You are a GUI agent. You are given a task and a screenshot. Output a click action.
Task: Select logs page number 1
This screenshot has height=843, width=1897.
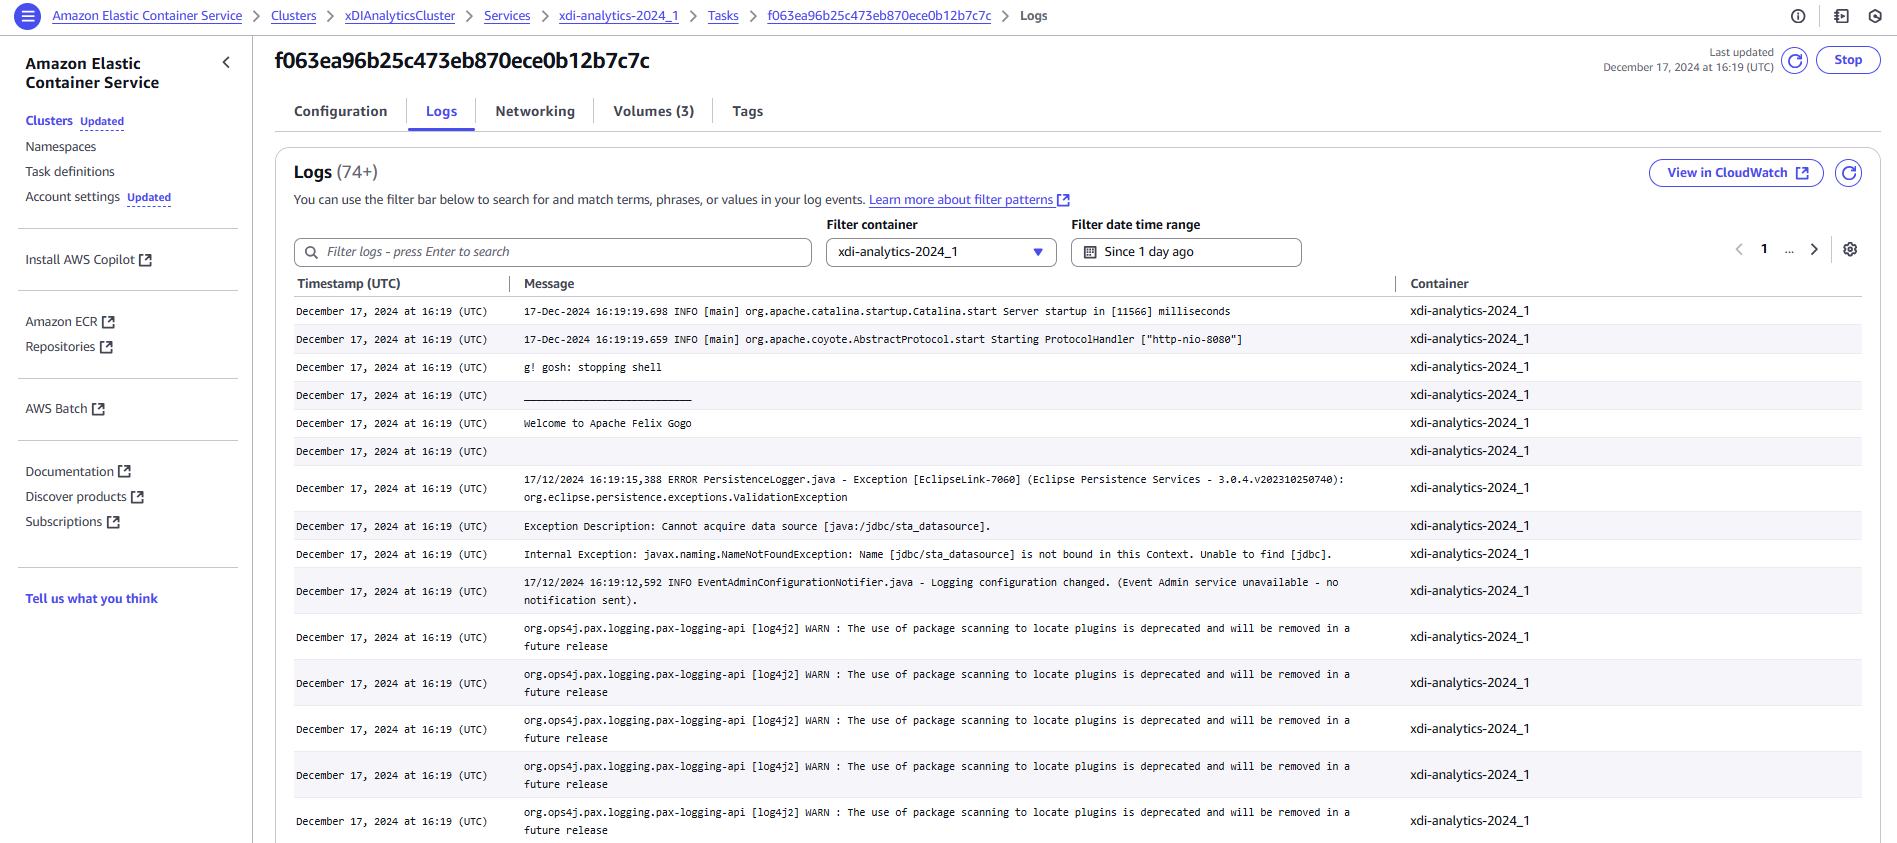[x=1764, y=249]
